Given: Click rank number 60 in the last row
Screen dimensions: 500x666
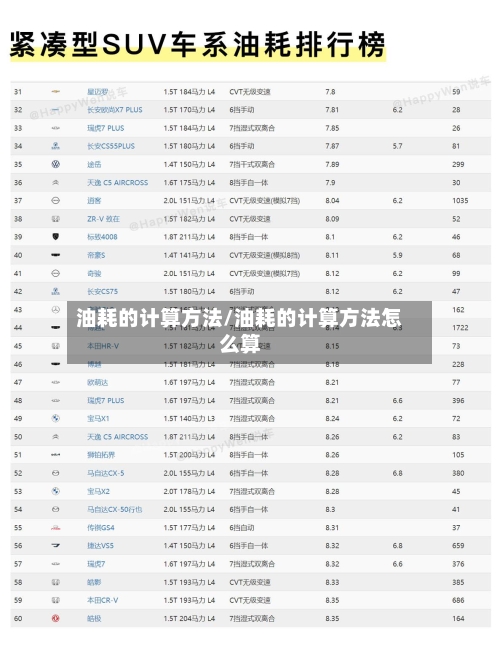Looking at the screenshot, I should [18, 618].
